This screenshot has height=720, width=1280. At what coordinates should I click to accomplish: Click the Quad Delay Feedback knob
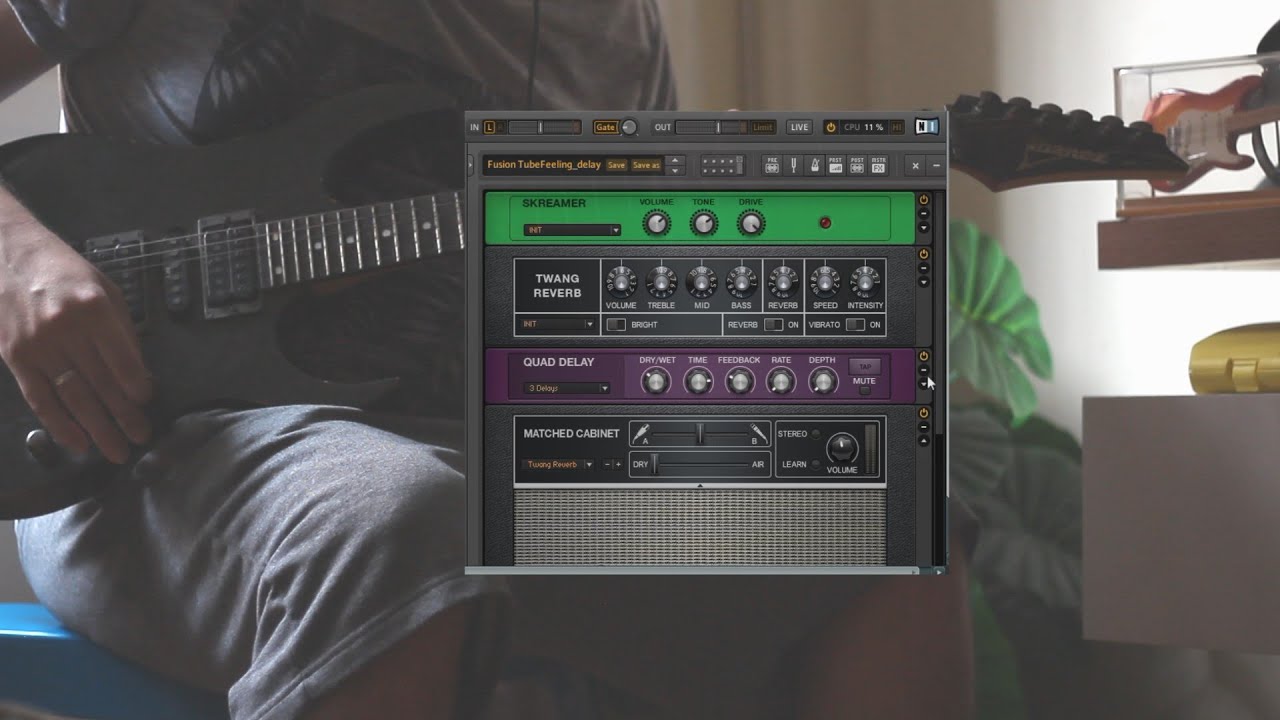pyautogui.click(x=739, y=380)
